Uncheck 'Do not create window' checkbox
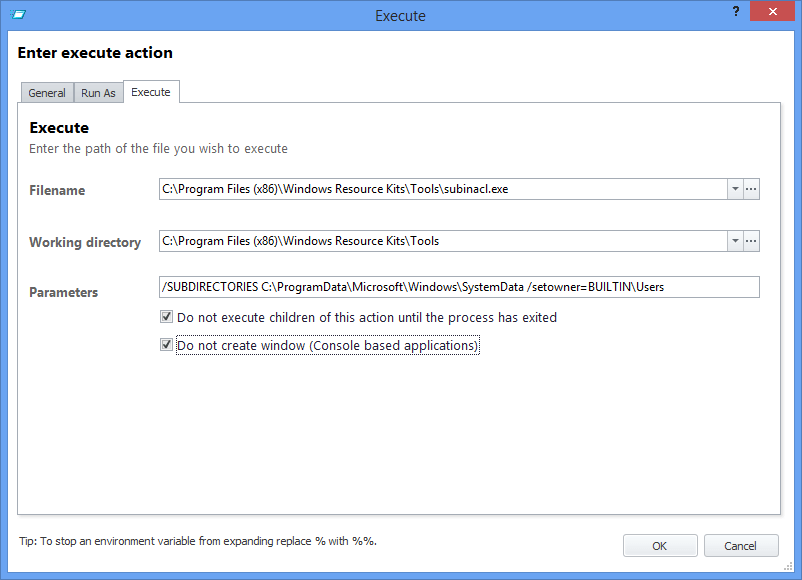The height and width of the screenshot is (580, 802). click(x=166, y=345)
